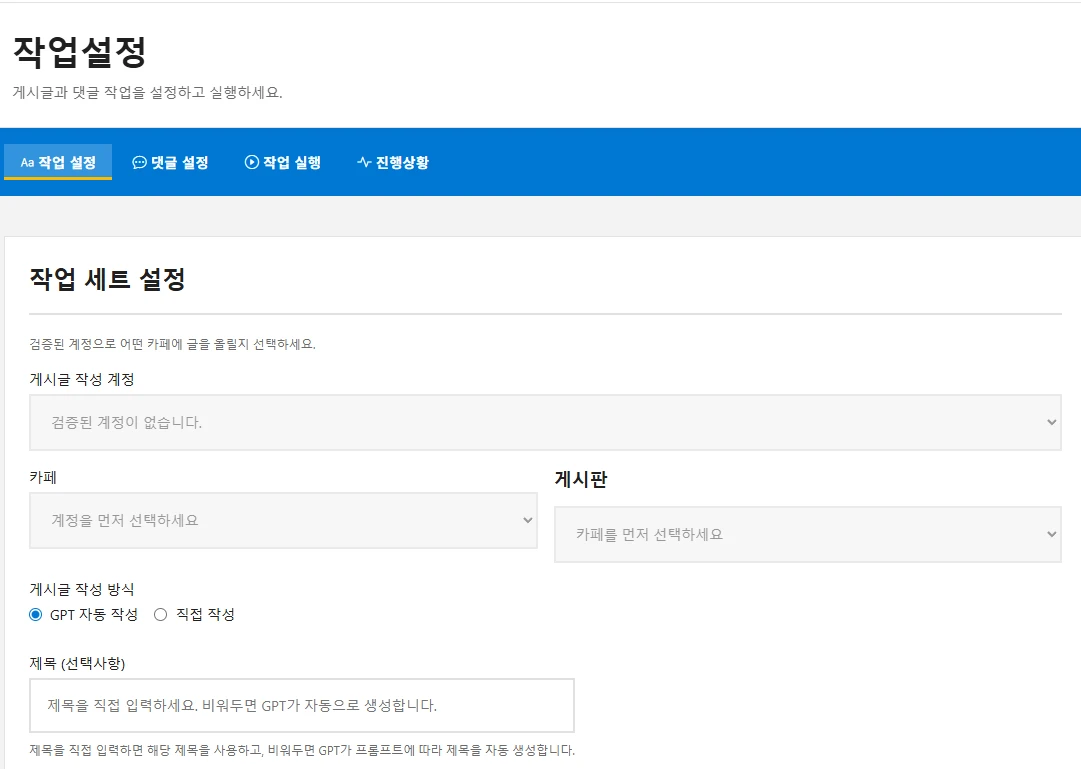The width and height of the screenshot is (1081, 769).
Task: Click the chevron on the 카페 selector
Action: (x=527, y=520)
